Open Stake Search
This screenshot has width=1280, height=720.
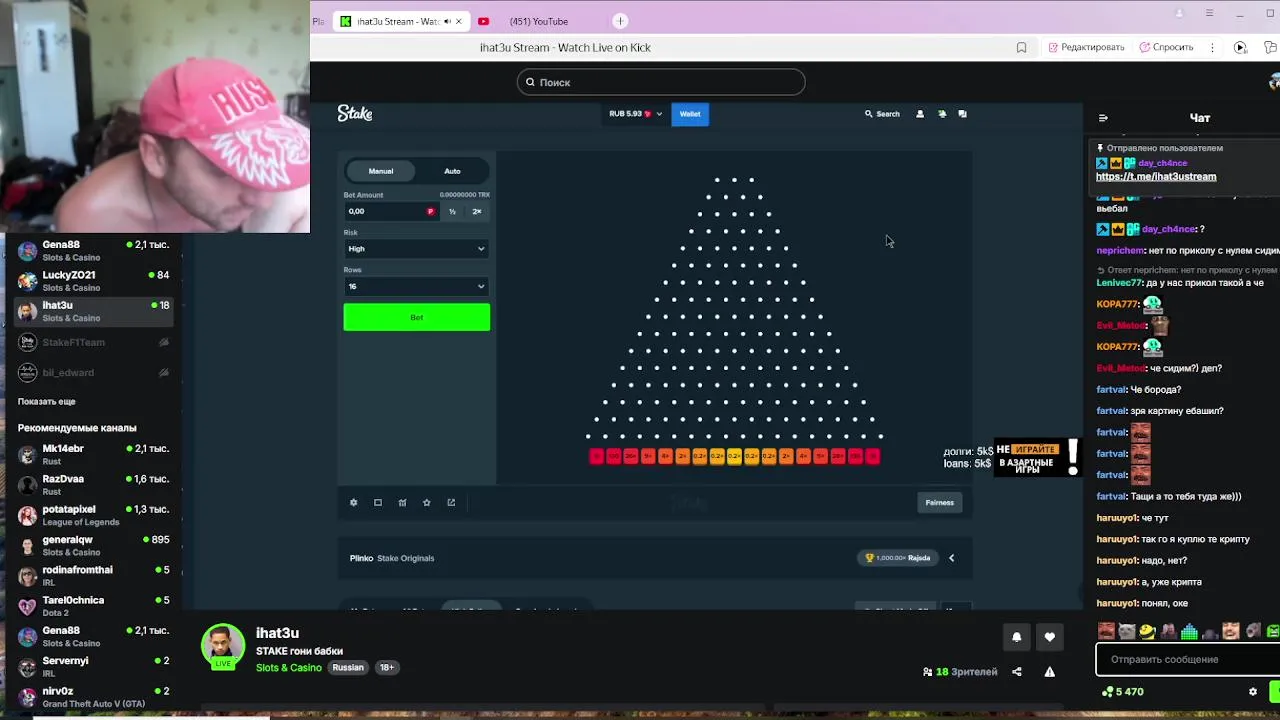pyautogui.click(x=882, y=114)
